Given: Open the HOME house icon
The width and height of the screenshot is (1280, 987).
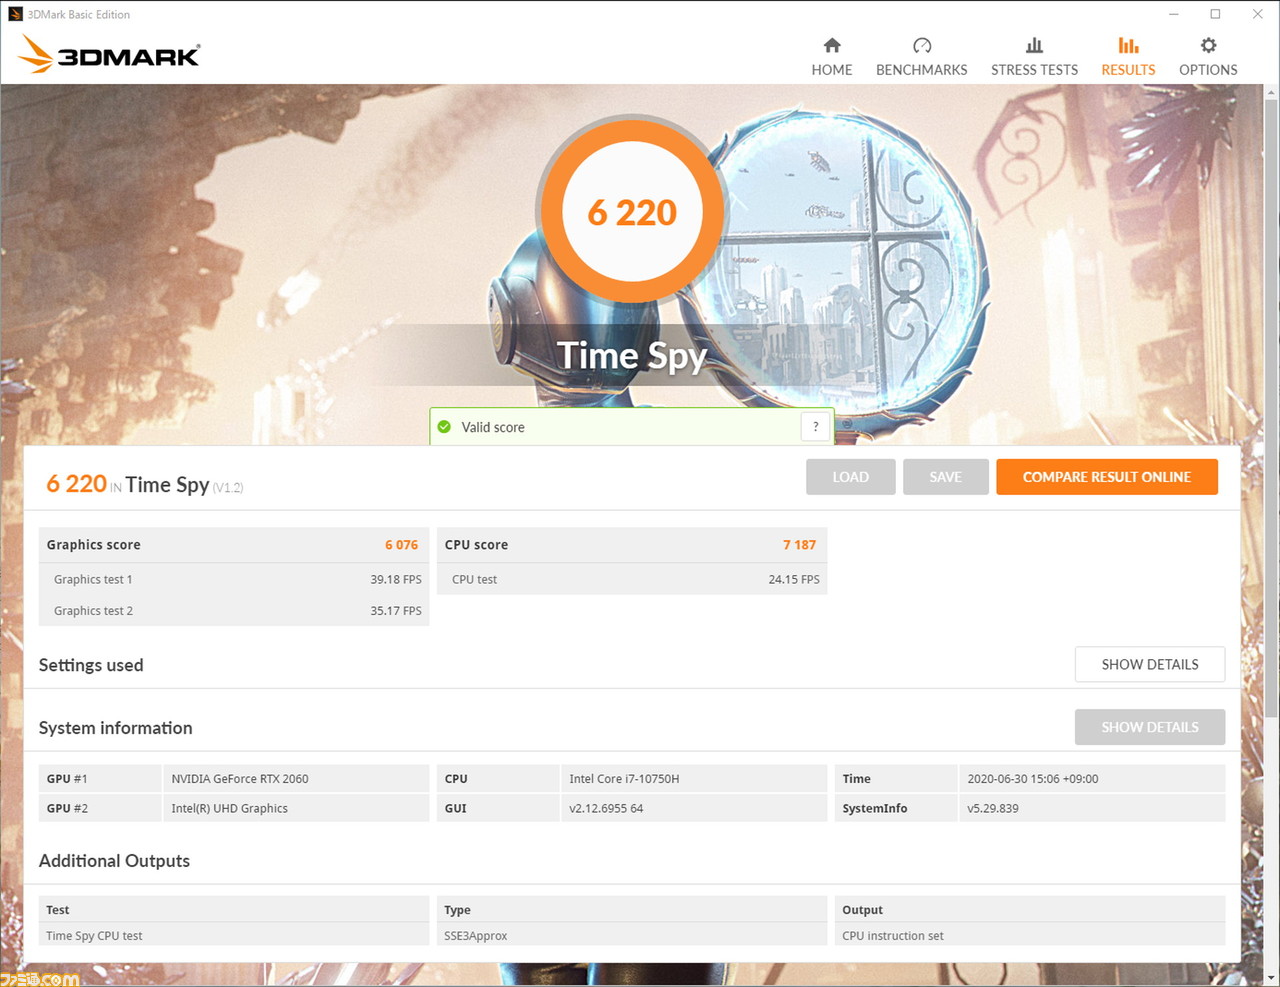Looking at the screenshot, I should pyautogui.click(x=832, y=45).
